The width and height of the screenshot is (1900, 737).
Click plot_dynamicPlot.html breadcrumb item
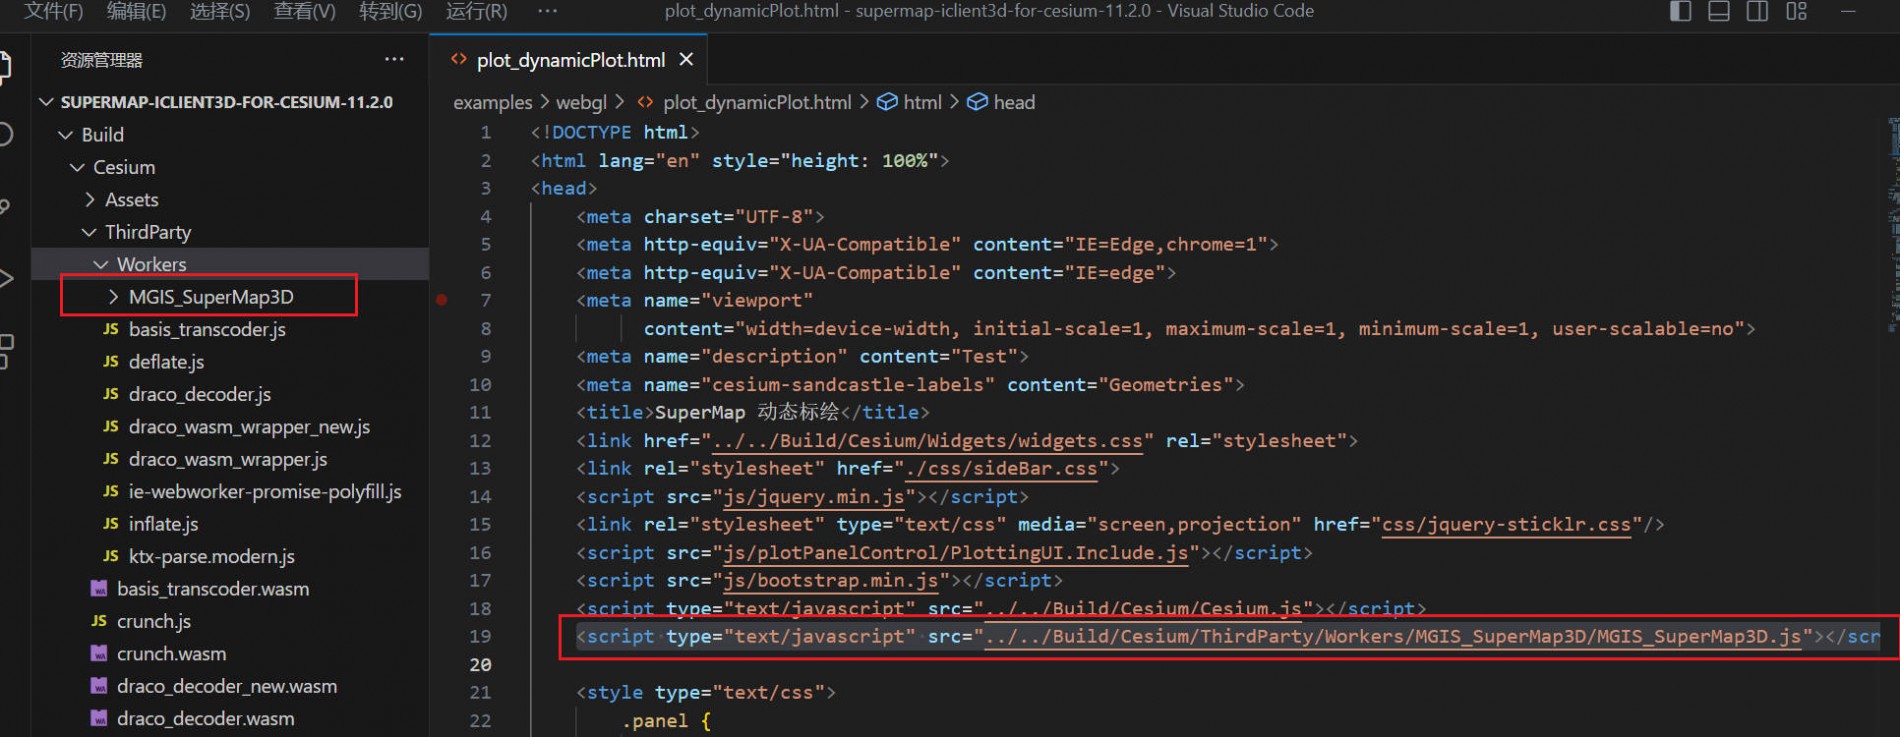[756, 102]
